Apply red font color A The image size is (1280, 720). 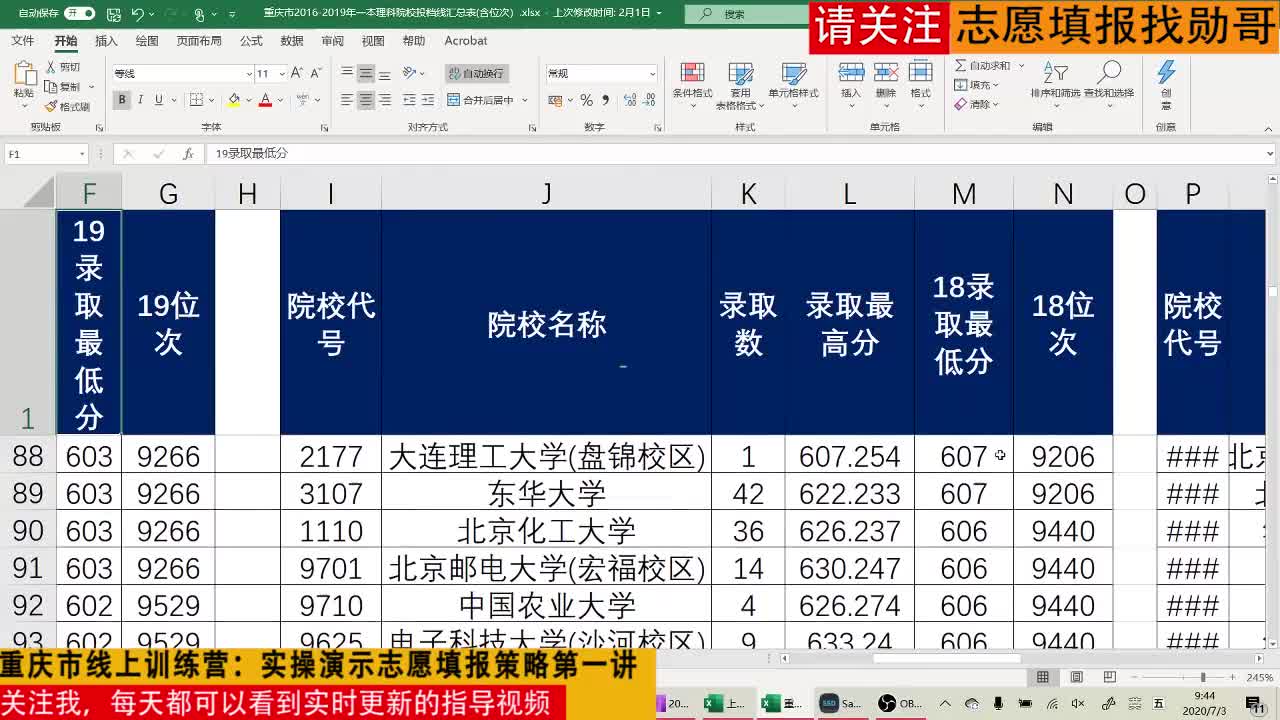point(265,100)
